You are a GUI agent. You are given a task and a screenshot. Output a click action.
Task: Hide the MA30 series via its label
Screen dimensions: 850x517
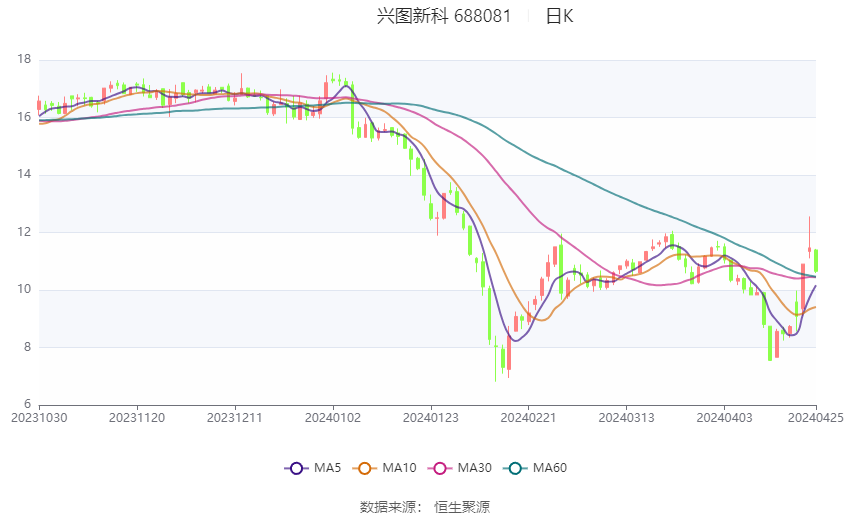pyautogui.click(x=475, y=468)
